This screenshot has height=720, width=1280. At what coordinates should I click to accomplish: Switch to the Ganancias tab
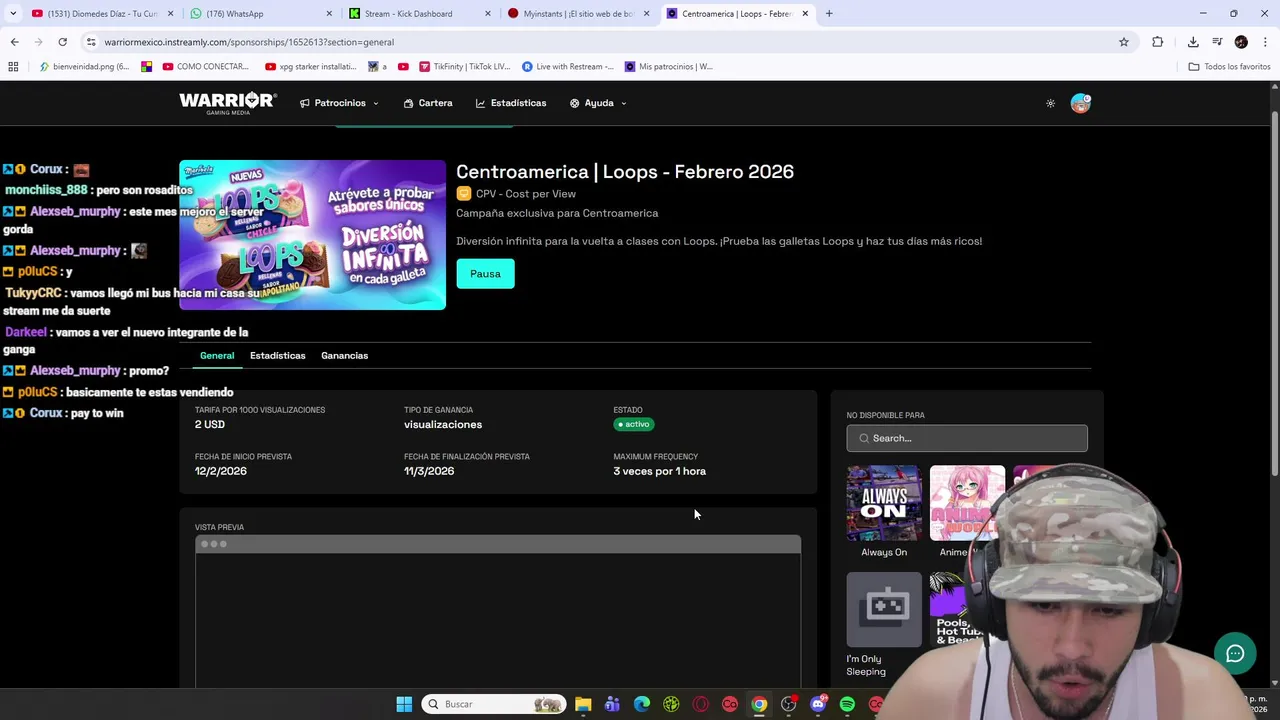coord(344,356)
